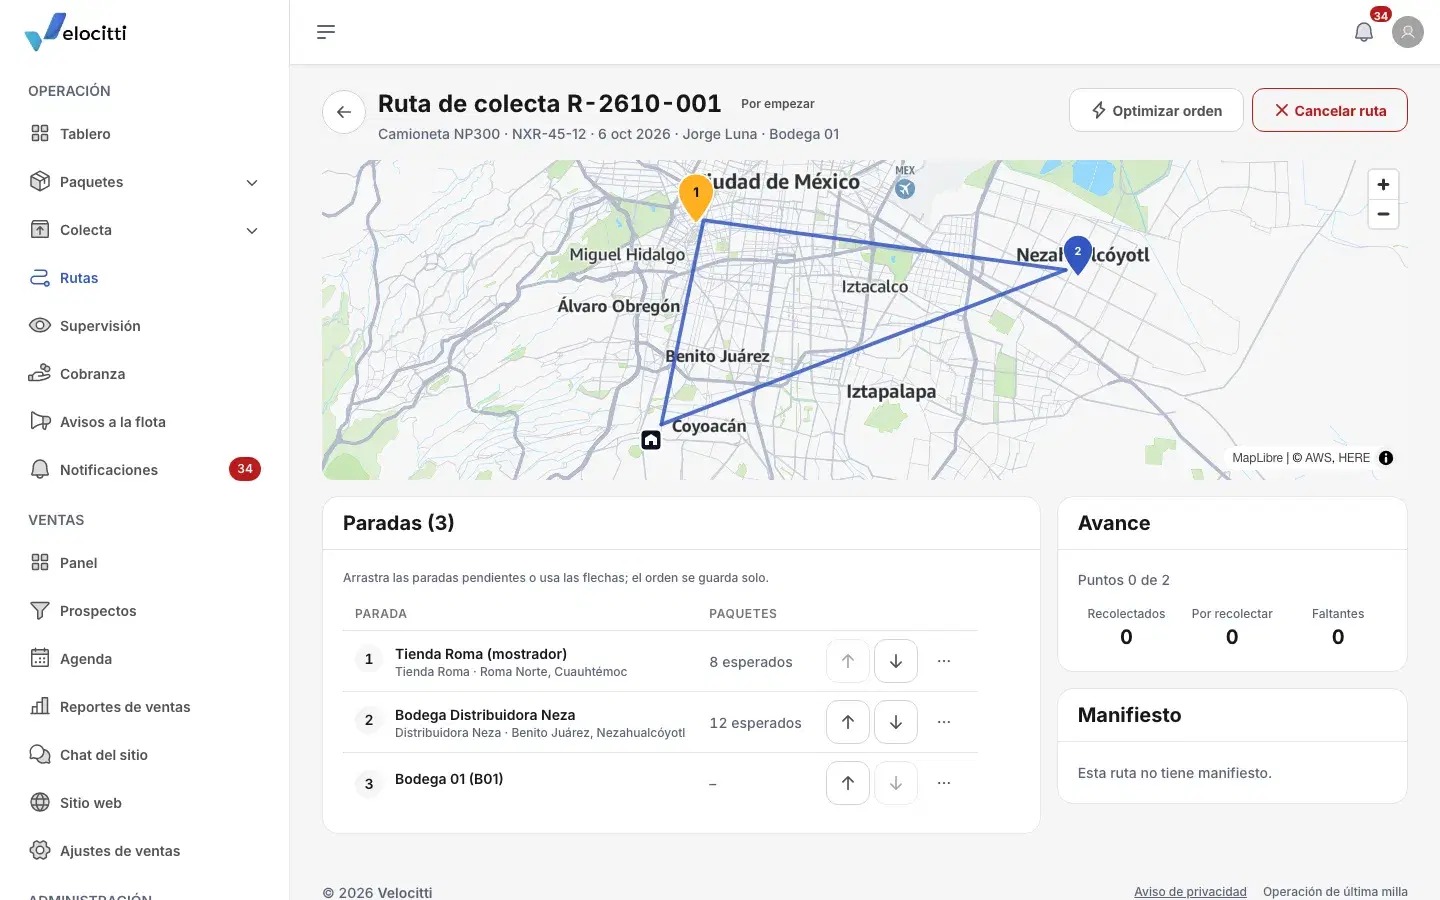This screenshot has width=1440, height=900.
Task: Open more options for Bodega Distribuidora Neza
Action: pyautogui.click(x=944, y=722)
